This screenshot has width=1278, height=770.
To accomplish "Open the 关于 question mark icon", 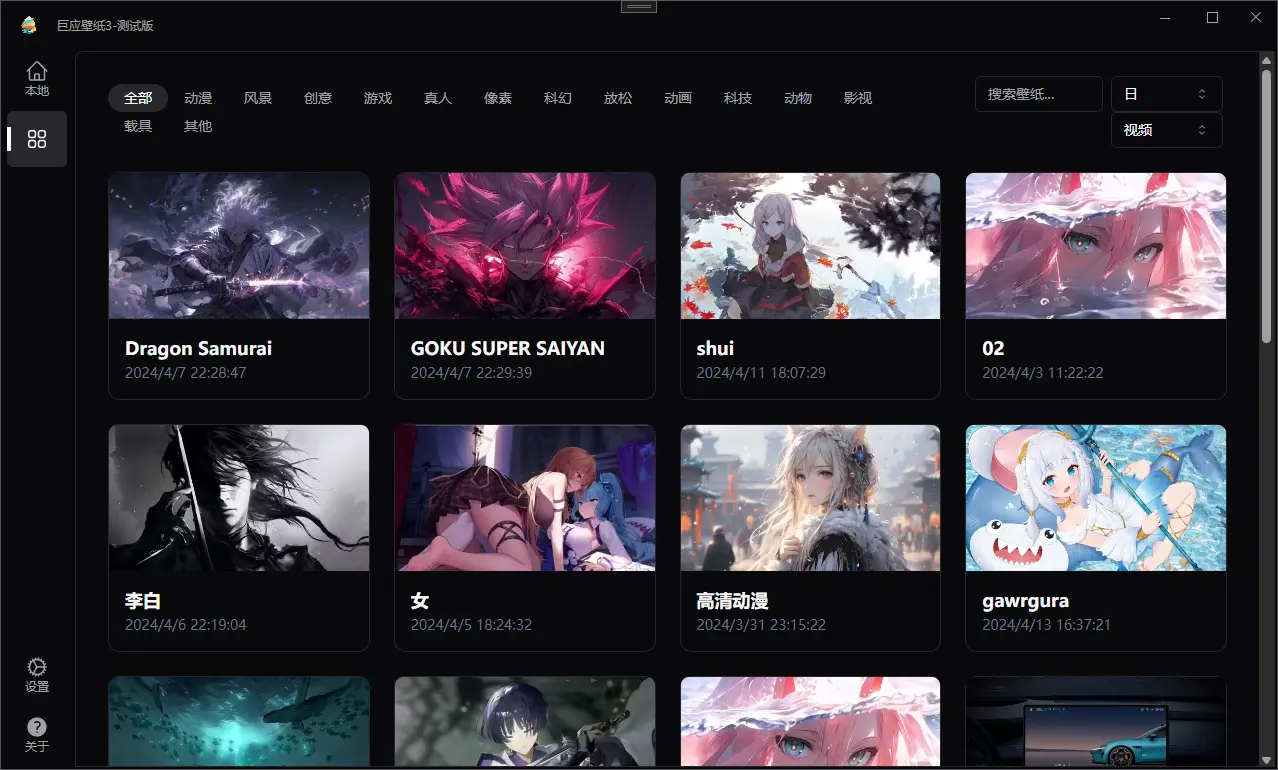I will pos(37,735).
